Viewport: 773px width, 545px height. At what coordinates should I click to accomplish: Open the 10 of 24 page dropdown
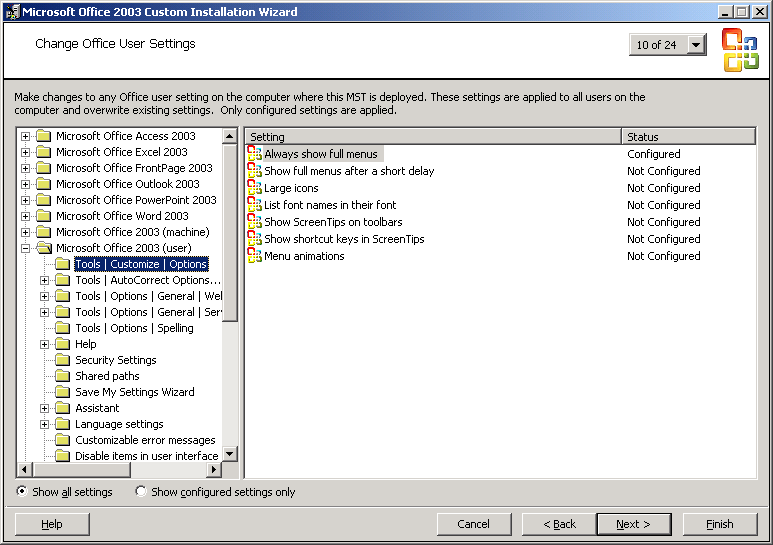(696, 45)
